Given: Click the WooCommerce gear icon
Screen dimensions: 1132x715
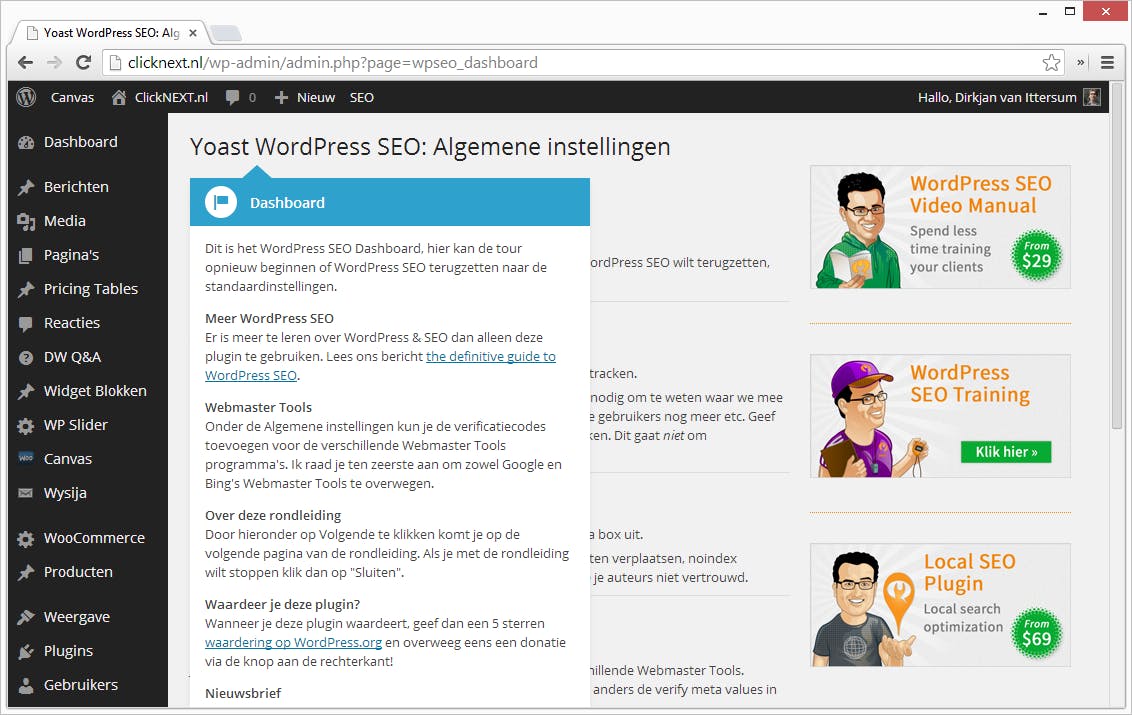Looking at the screenshot, I should tap(26, 539).
